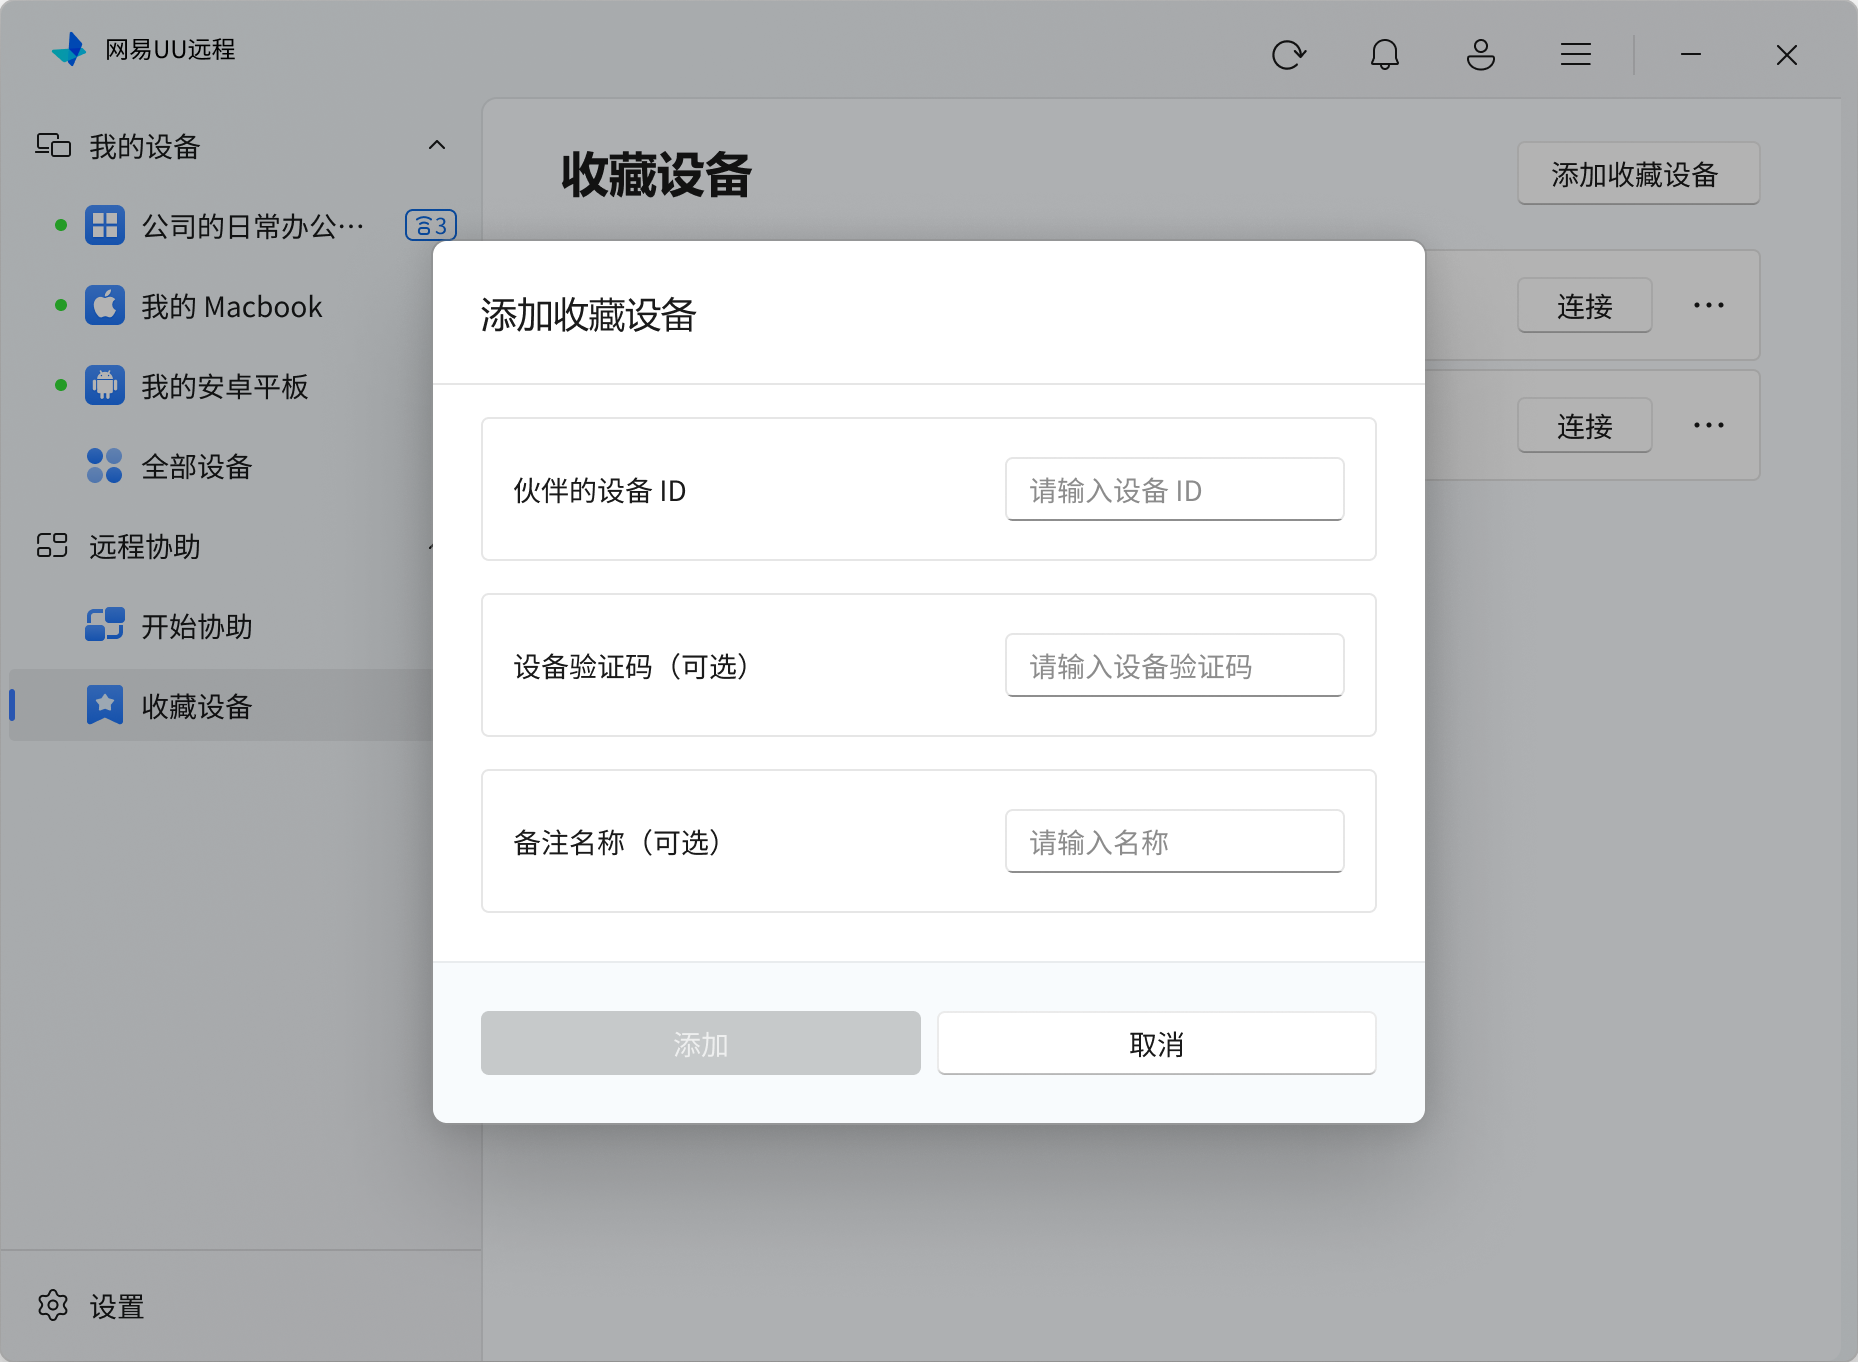Collapse the 我的设备 section chevron
The height and width of the screenshot is (1362, 1858).
click(437, 145)
